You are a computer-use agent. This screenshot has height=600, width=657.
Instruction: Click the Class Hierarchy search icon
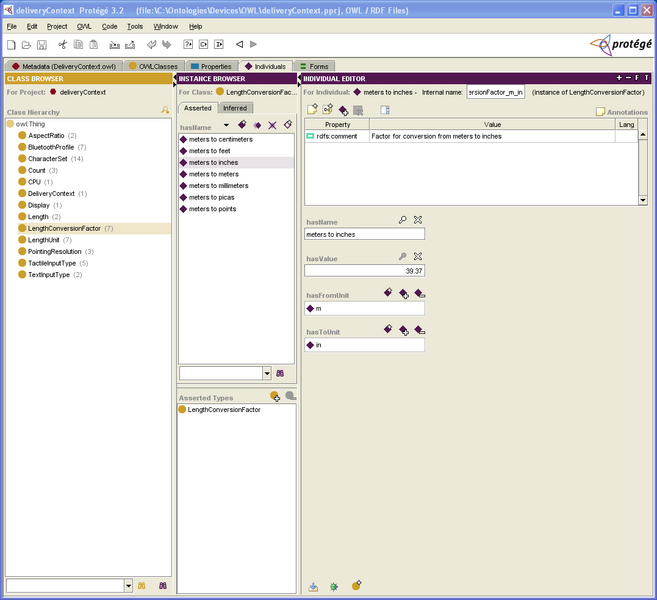165,110
